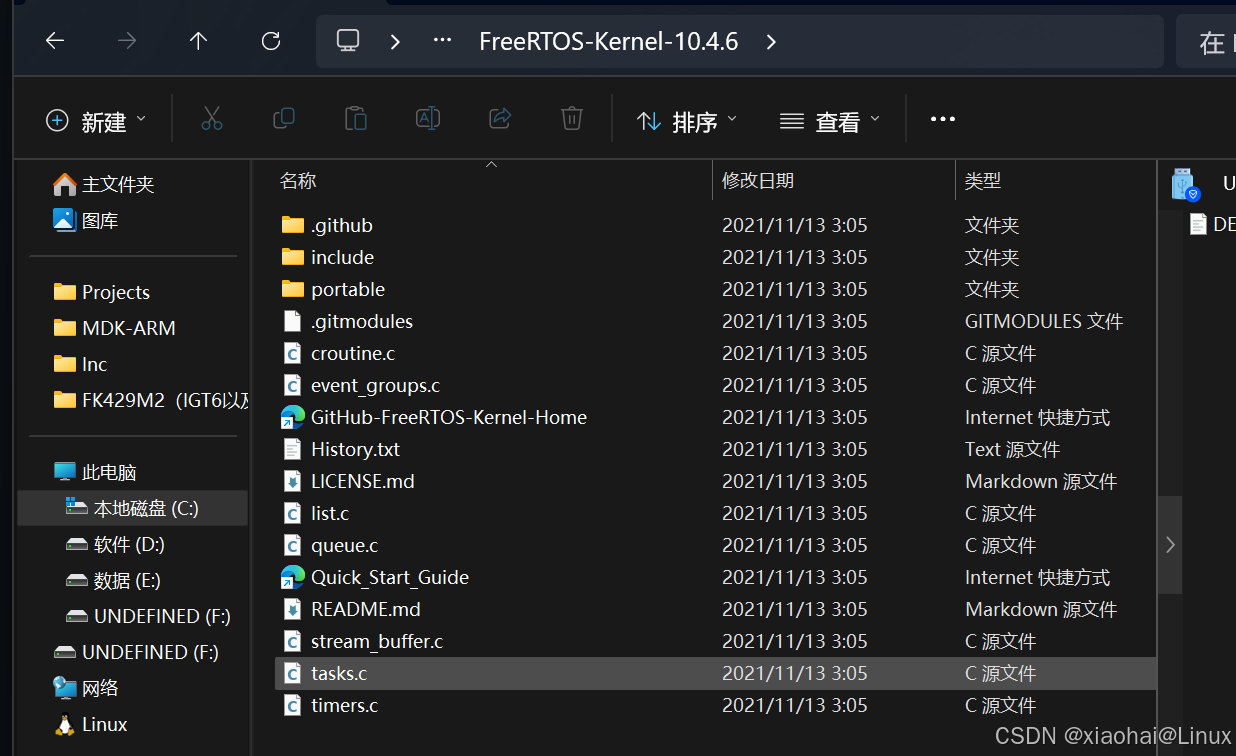1236x756 pixels.
Task: Click 'GITMODULES 文件' type cell
Action: click(x=1044, y=321)
